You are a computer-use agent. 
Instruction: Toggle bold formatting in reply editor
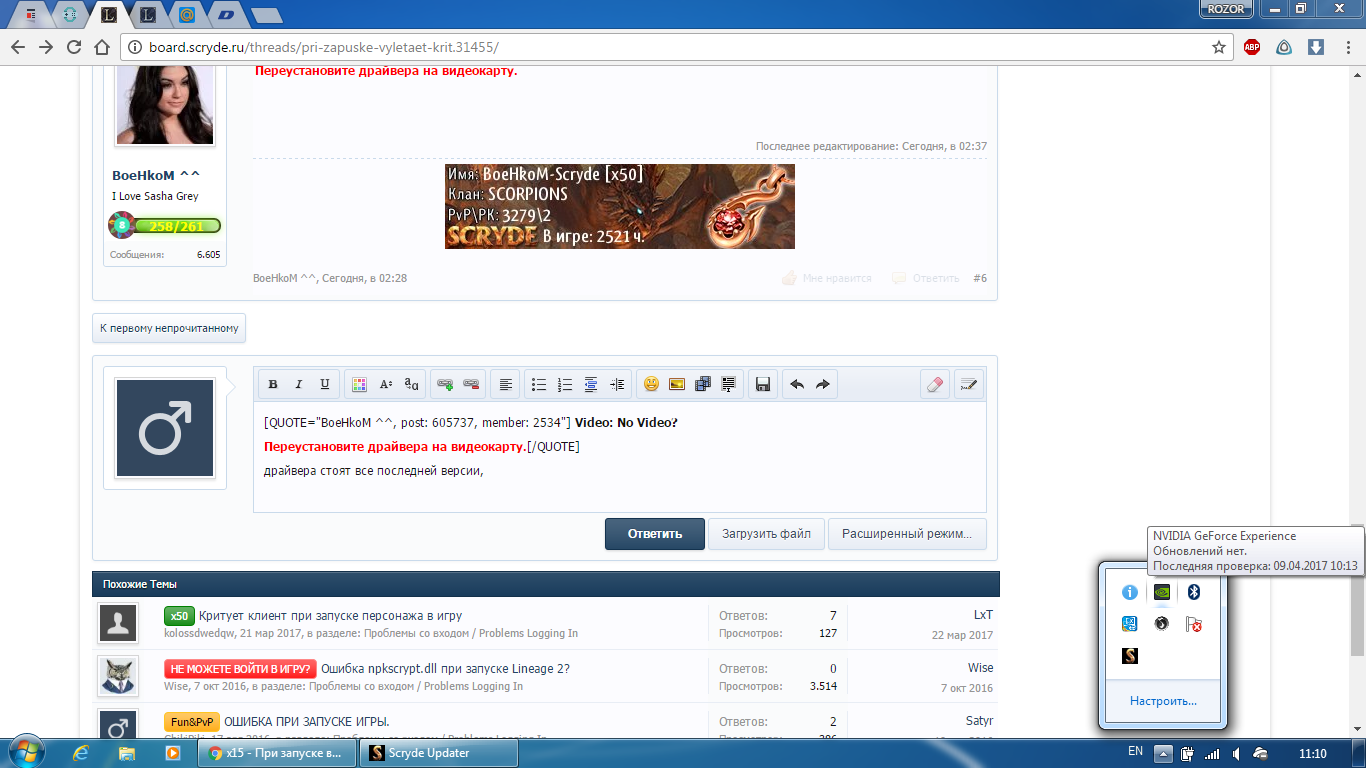(x=272, y=384)
